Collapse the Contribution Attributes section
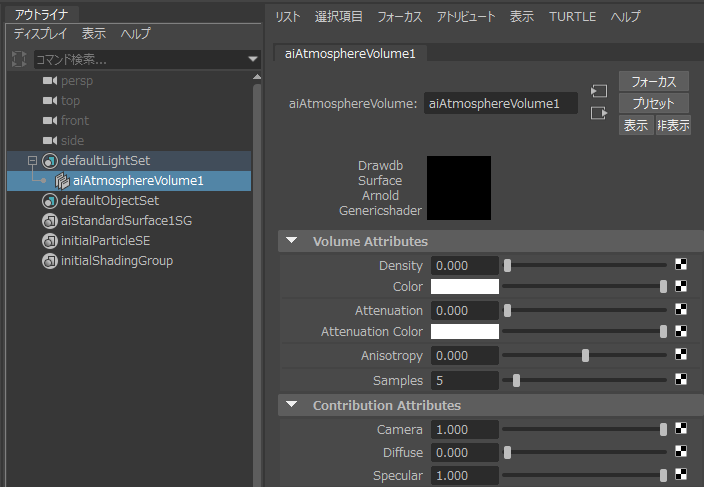 pyautogui.click(x=291, y=404)
